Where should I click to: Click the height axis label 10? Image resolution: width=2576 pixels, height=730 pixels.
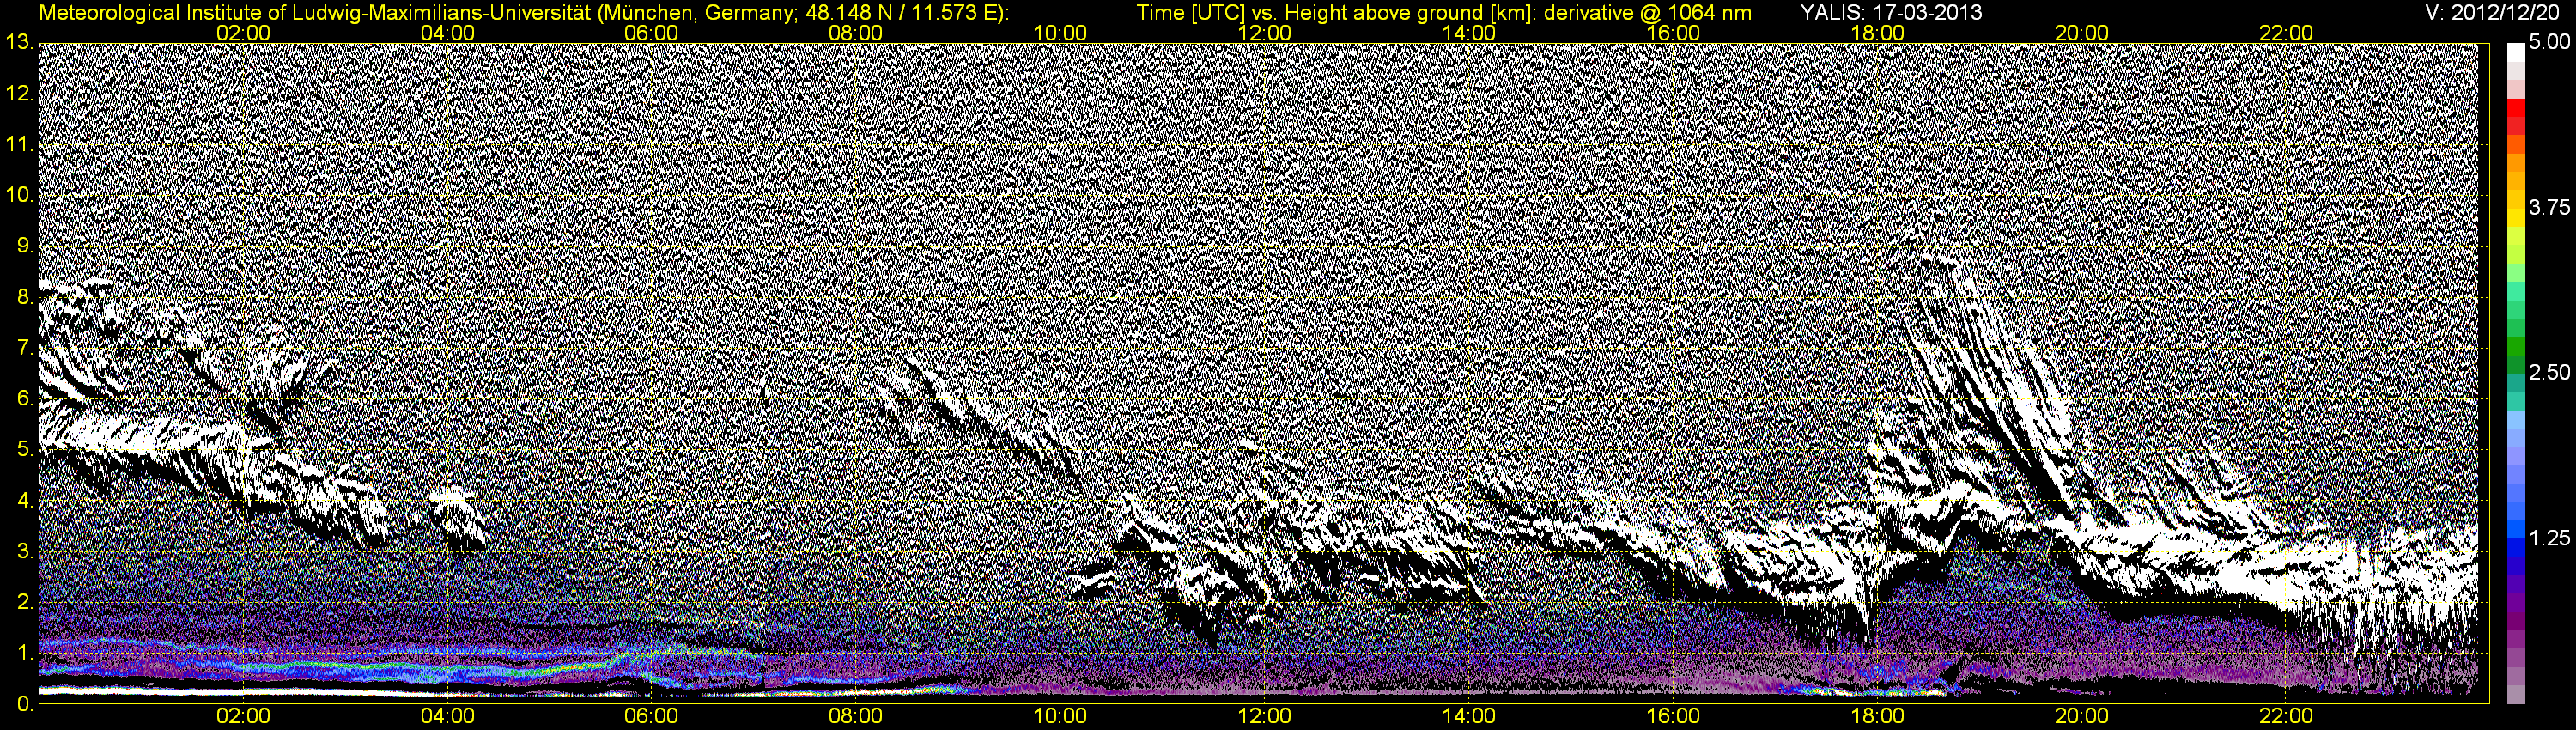(18, 195)
